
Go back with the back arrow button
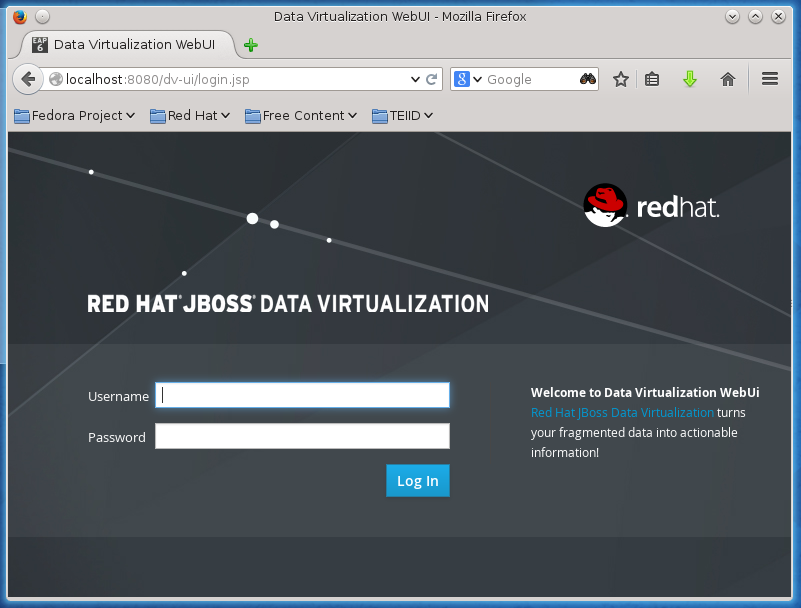click(28, 79)
